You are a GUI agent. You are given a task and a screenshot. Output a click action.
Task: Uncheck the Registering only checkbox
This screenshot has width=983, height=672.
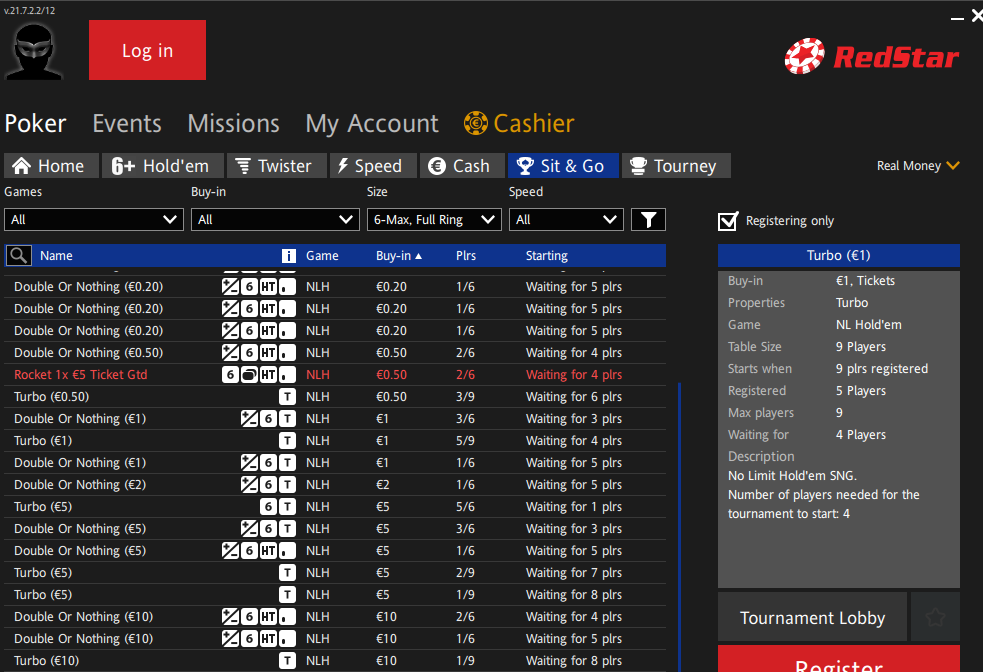[728, 221]
